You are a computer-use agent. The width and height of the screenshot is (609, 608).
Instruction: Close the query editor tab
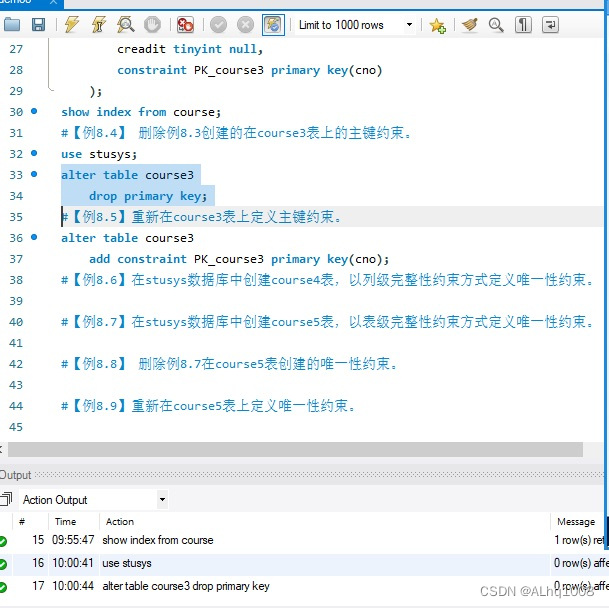coord(54,2)
